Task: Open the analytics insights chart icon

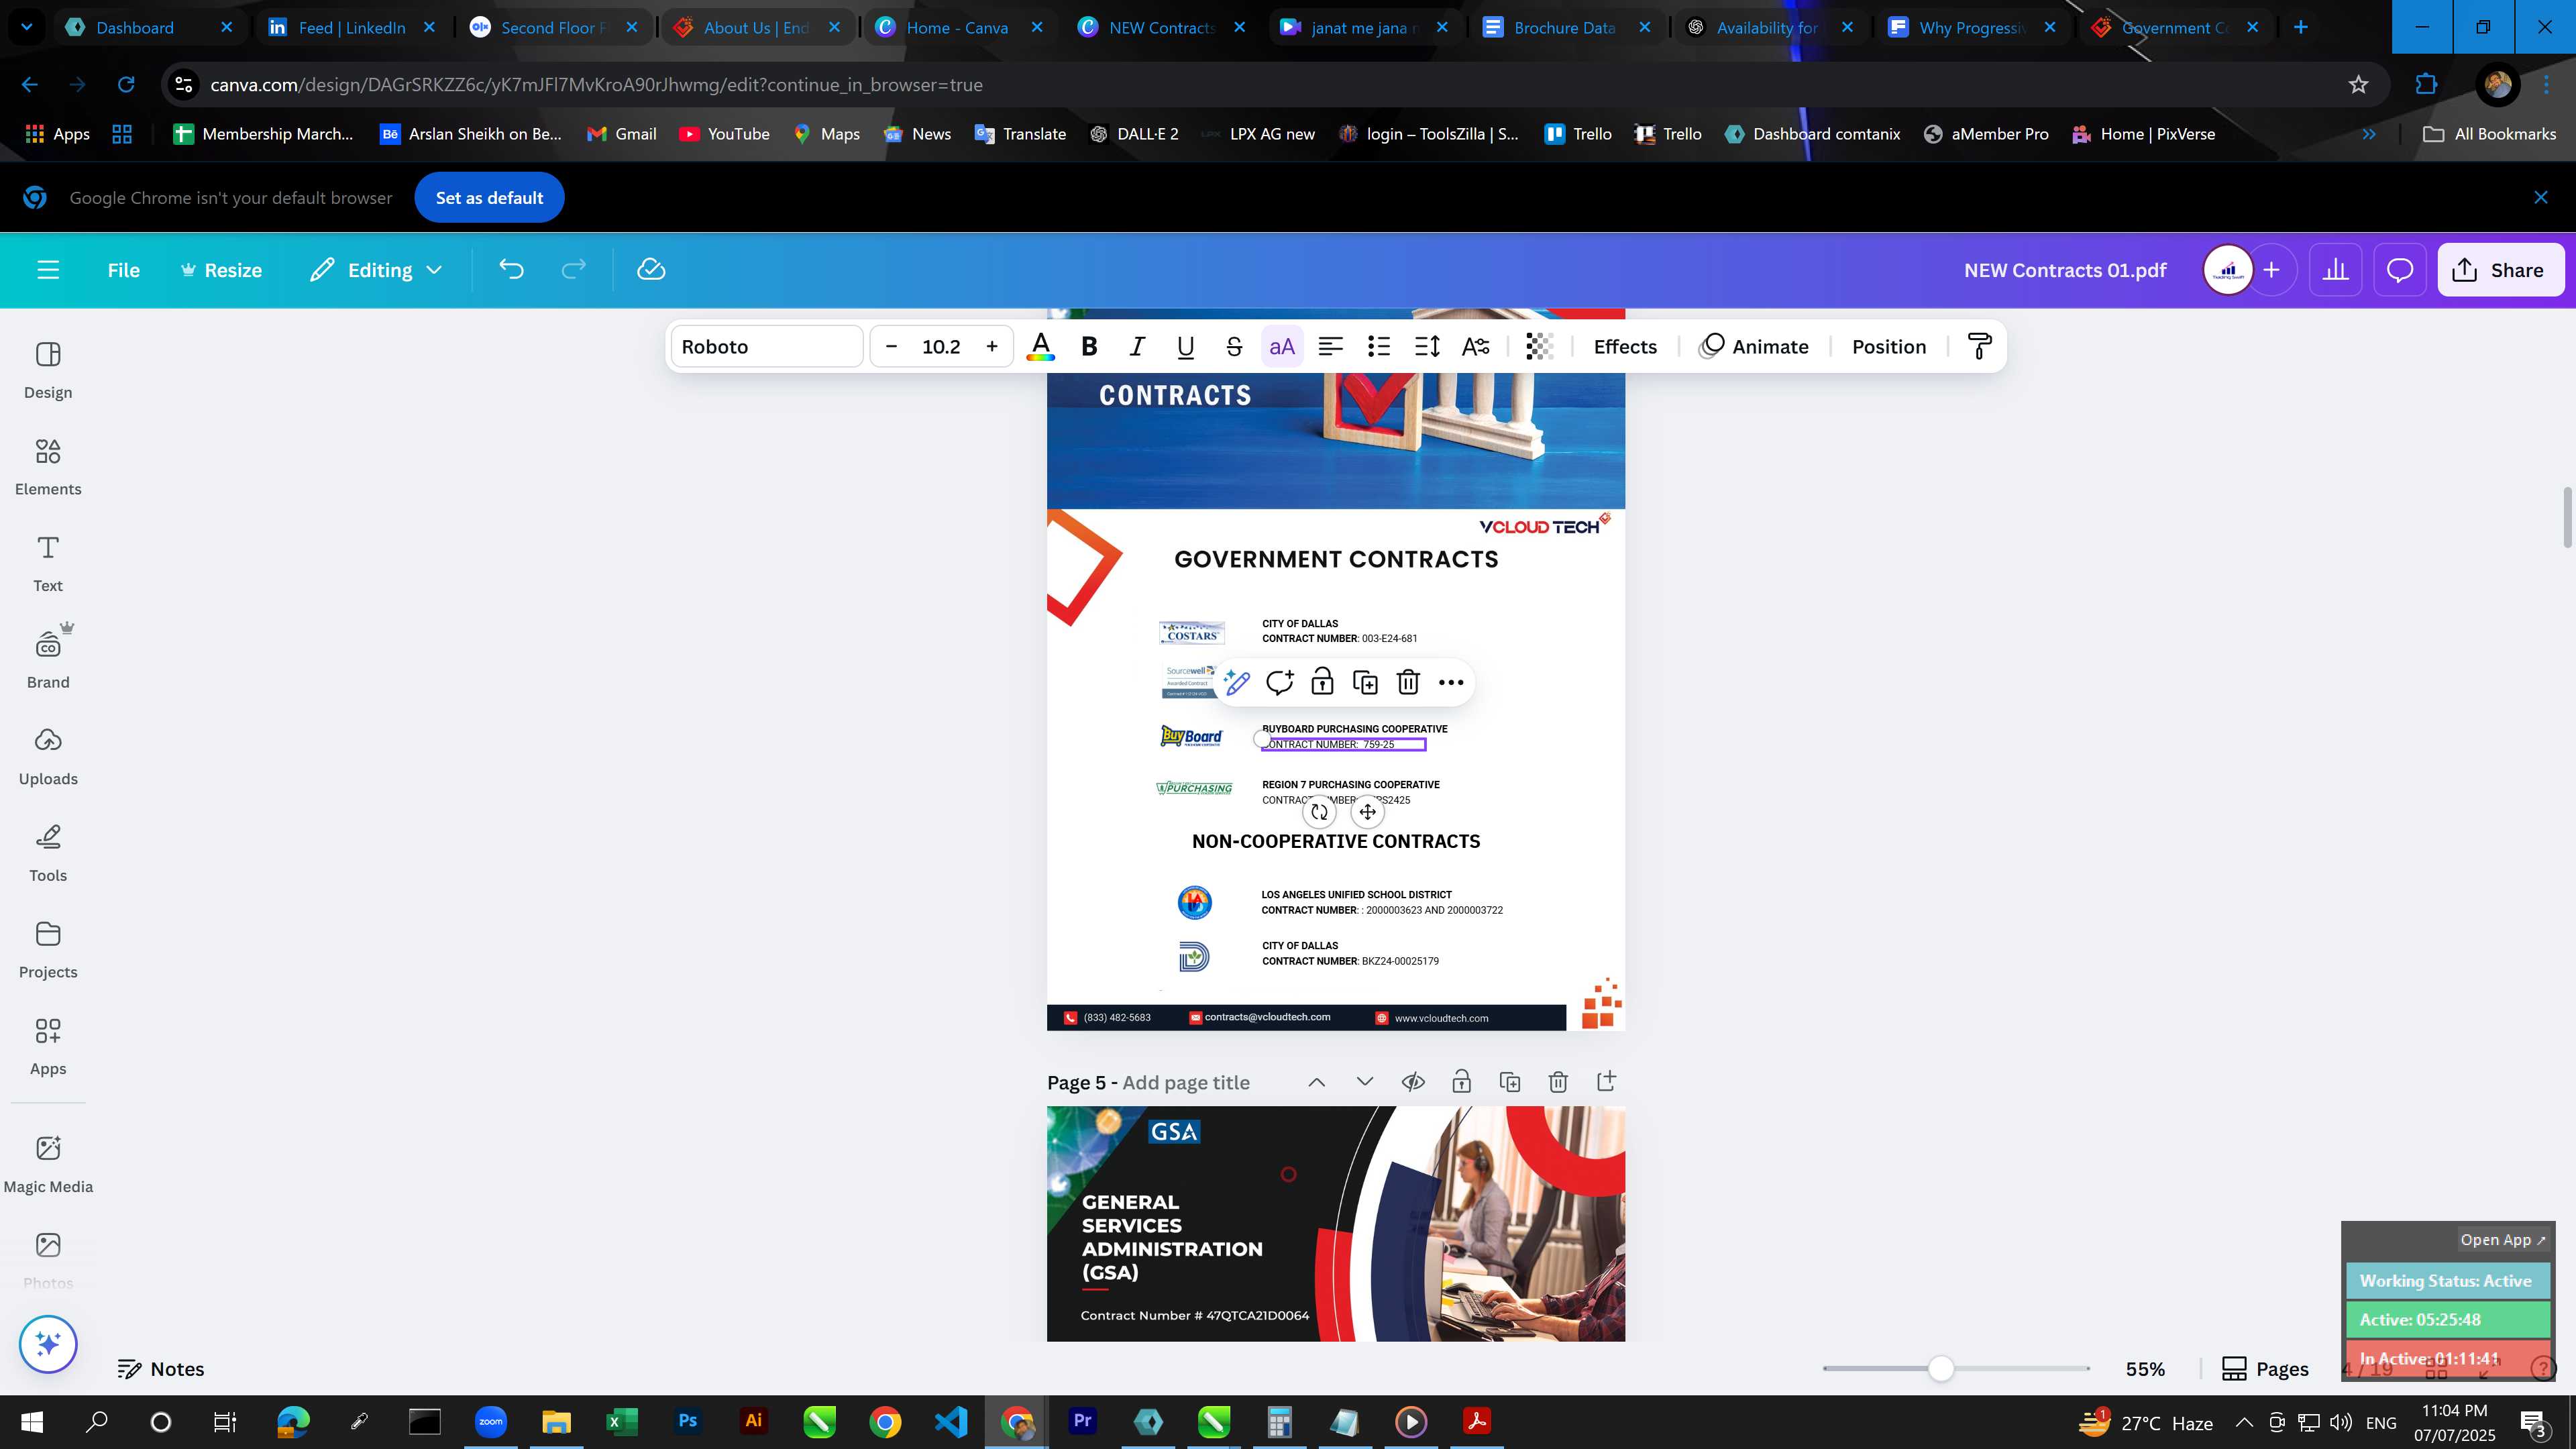Action: (2336, 270)
